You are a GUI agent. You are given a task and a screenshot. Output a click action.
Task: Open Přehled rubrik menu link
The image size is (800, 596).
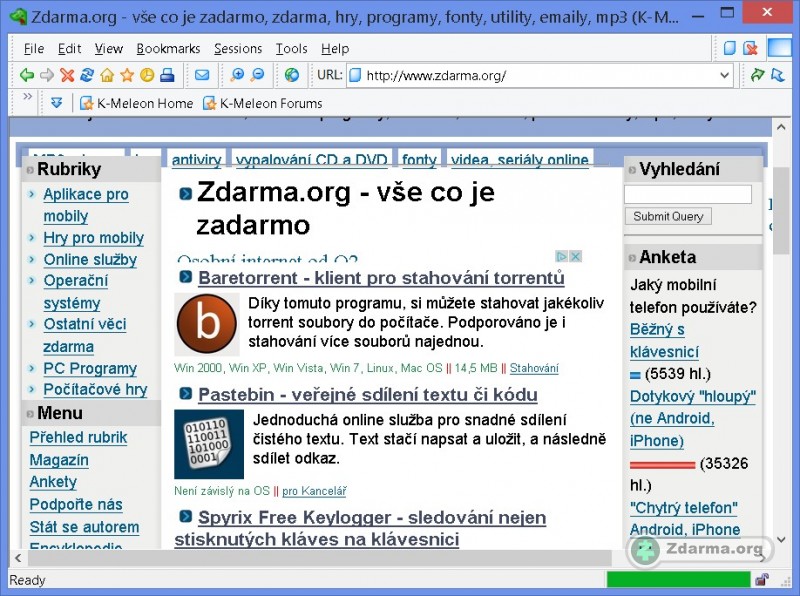click(x=78, y=437)
